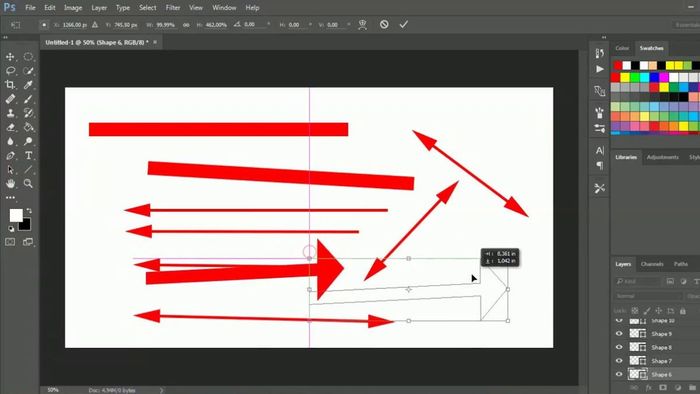Hide the Shape 7 layer
Viewport: 700px width, 394px height.
[x=619, y=361]
